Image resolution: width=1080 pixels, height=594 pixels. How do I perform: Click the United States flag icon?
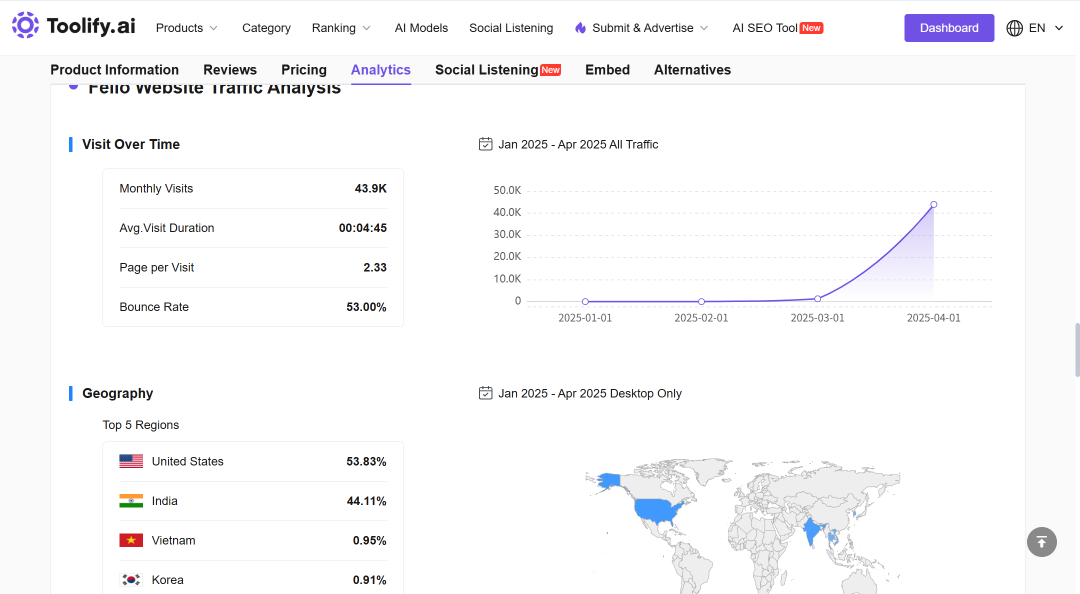click(x=131, y=461)
